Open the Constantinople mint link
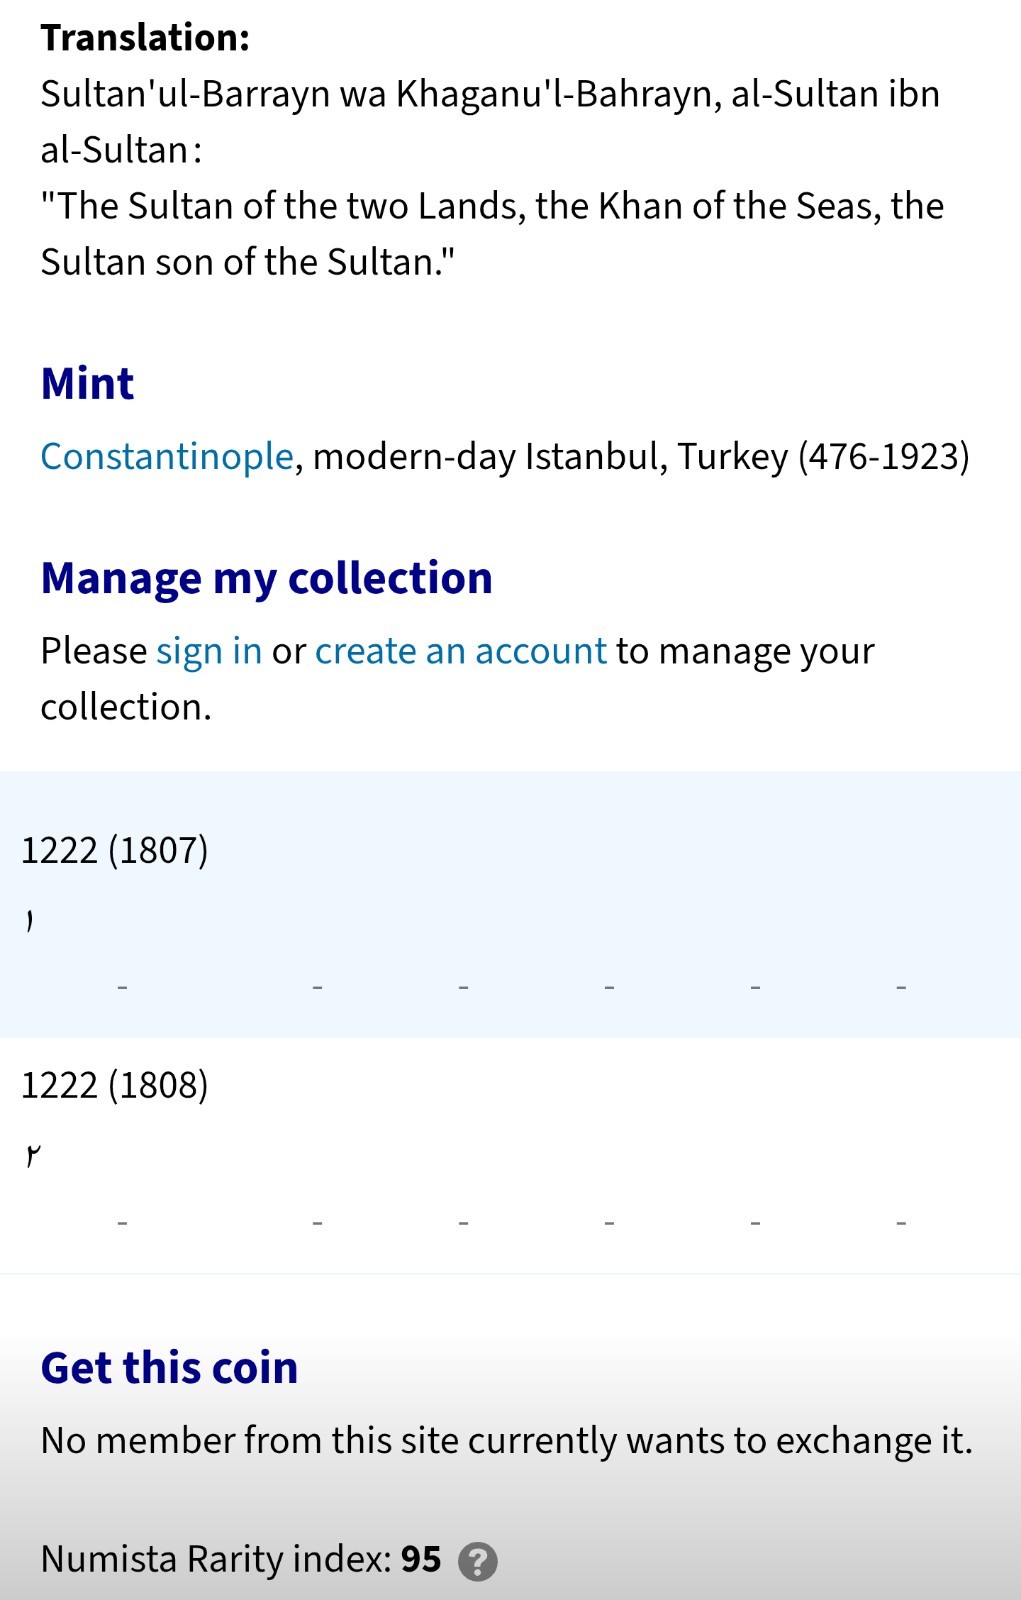Viewport: 1021px width, 1600px height. point(167,456)
